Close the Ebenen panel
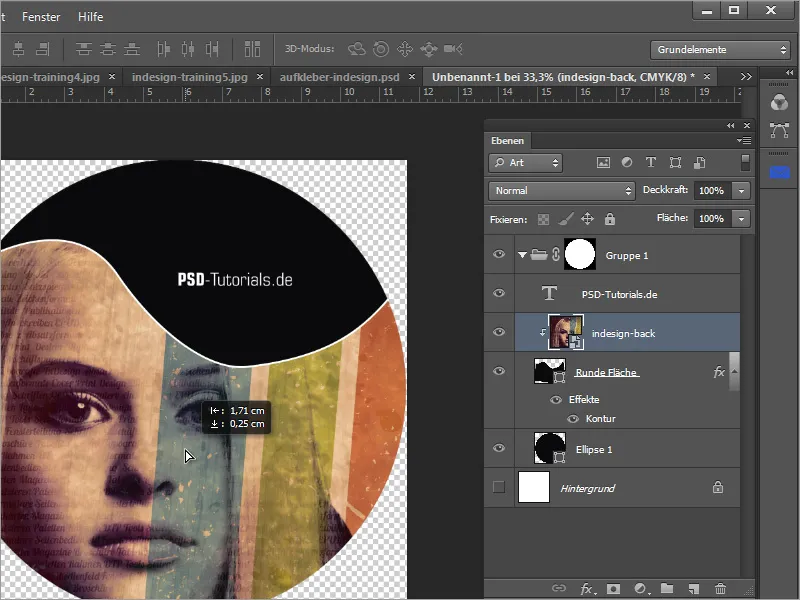The width and height of the screenshot is (800, 600). (747, 126)
